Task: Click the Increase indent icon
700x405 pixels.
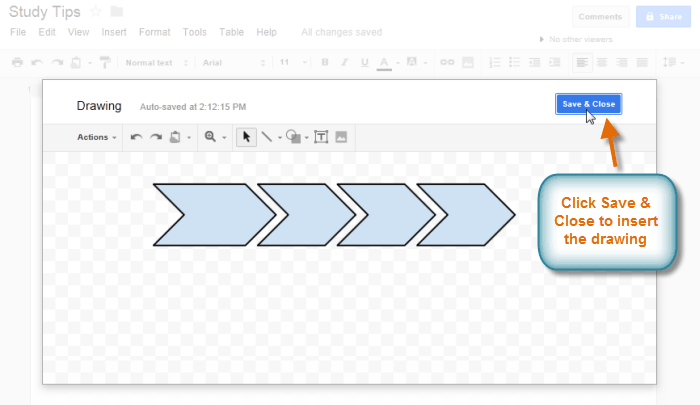Action: tap(554, 63)
